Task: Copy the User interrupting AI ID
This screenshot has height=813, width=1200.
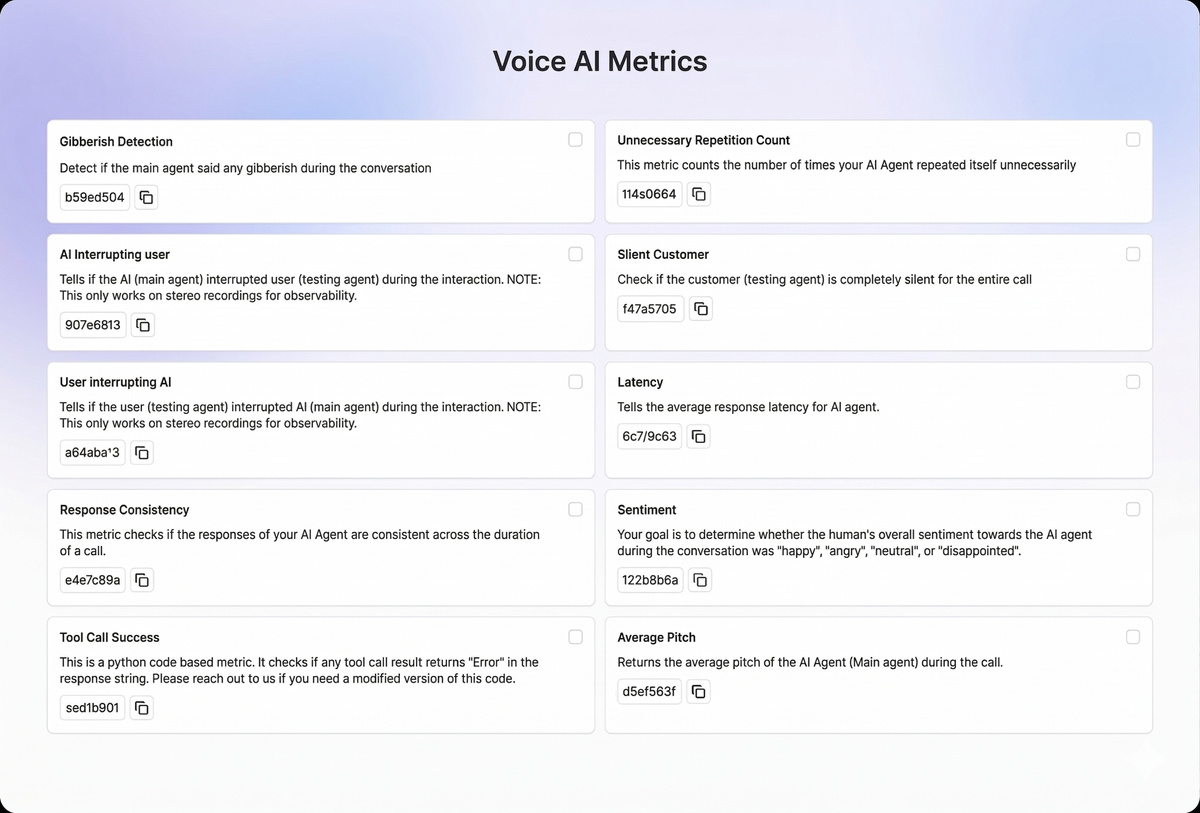Action: [x=142, y=453]
